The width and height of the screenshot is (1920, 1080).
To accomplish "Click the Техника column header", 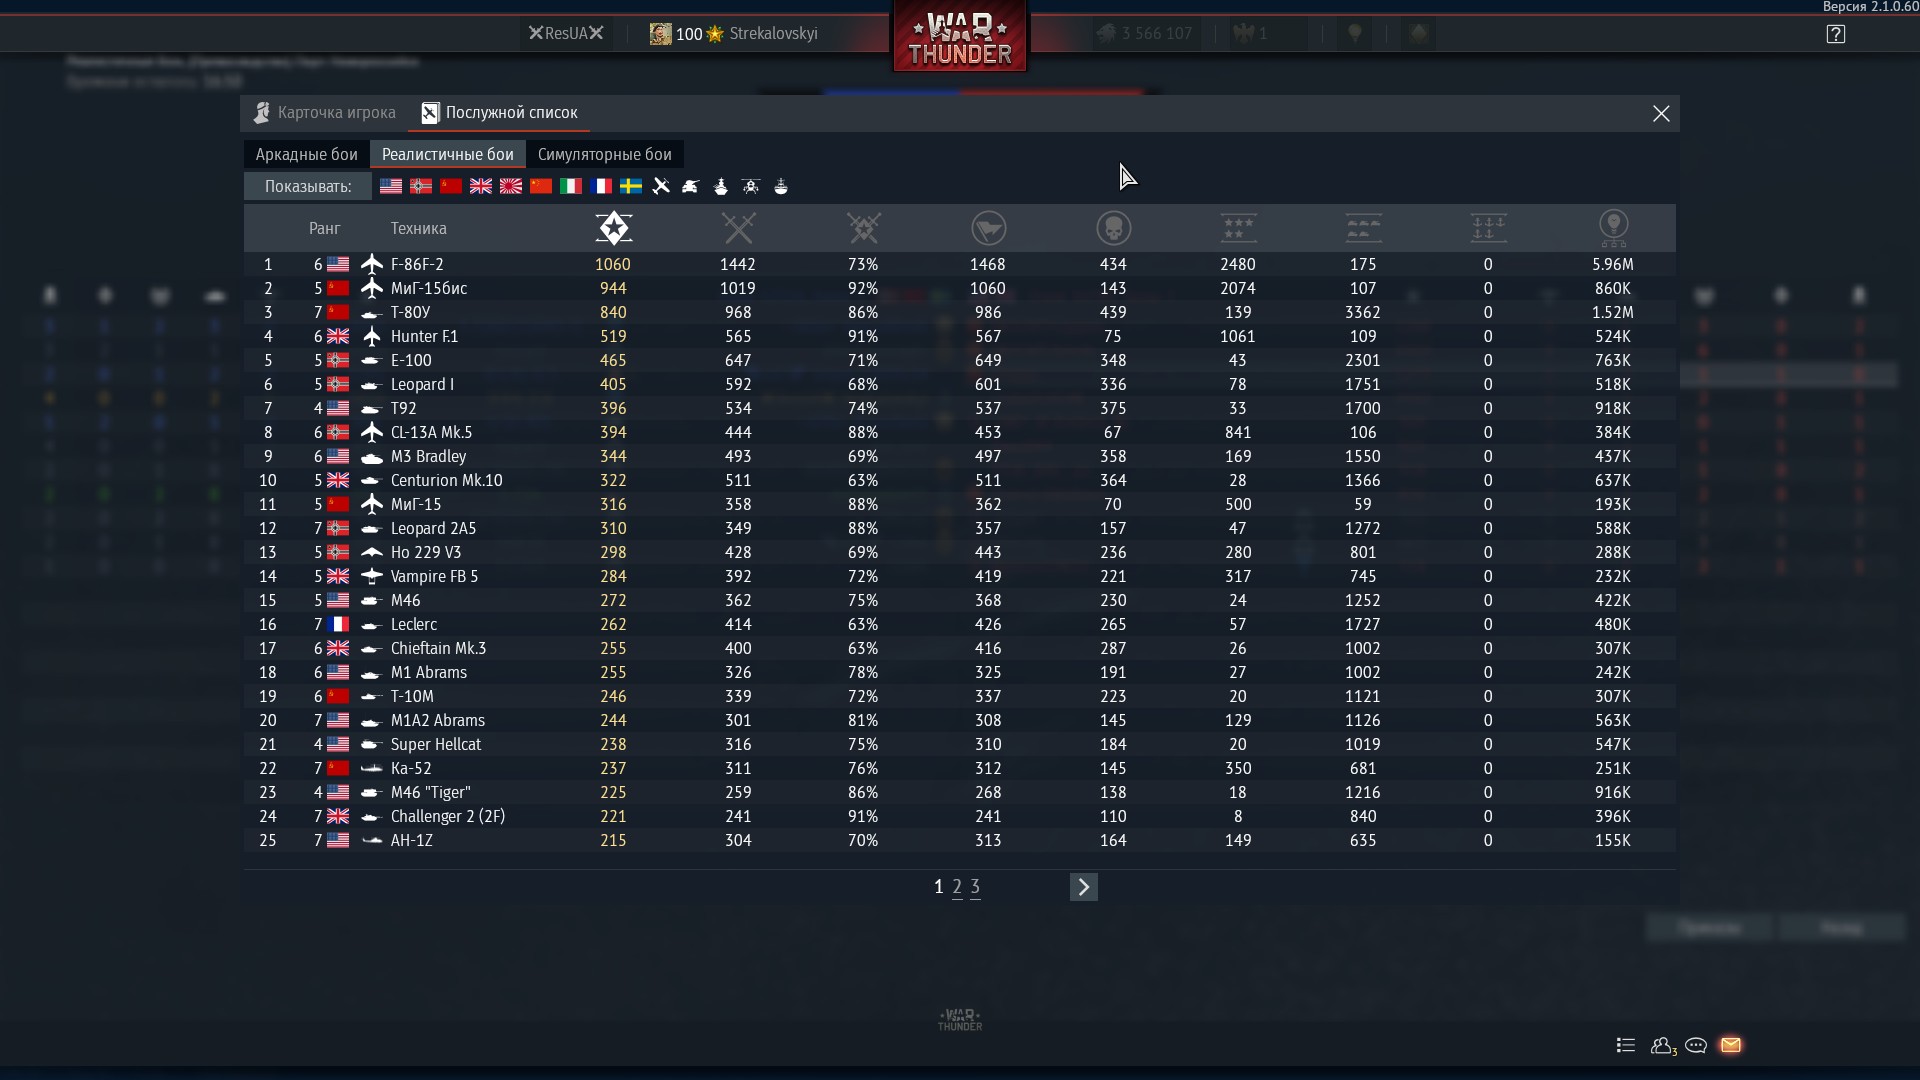I will click(x=418, y=228).
